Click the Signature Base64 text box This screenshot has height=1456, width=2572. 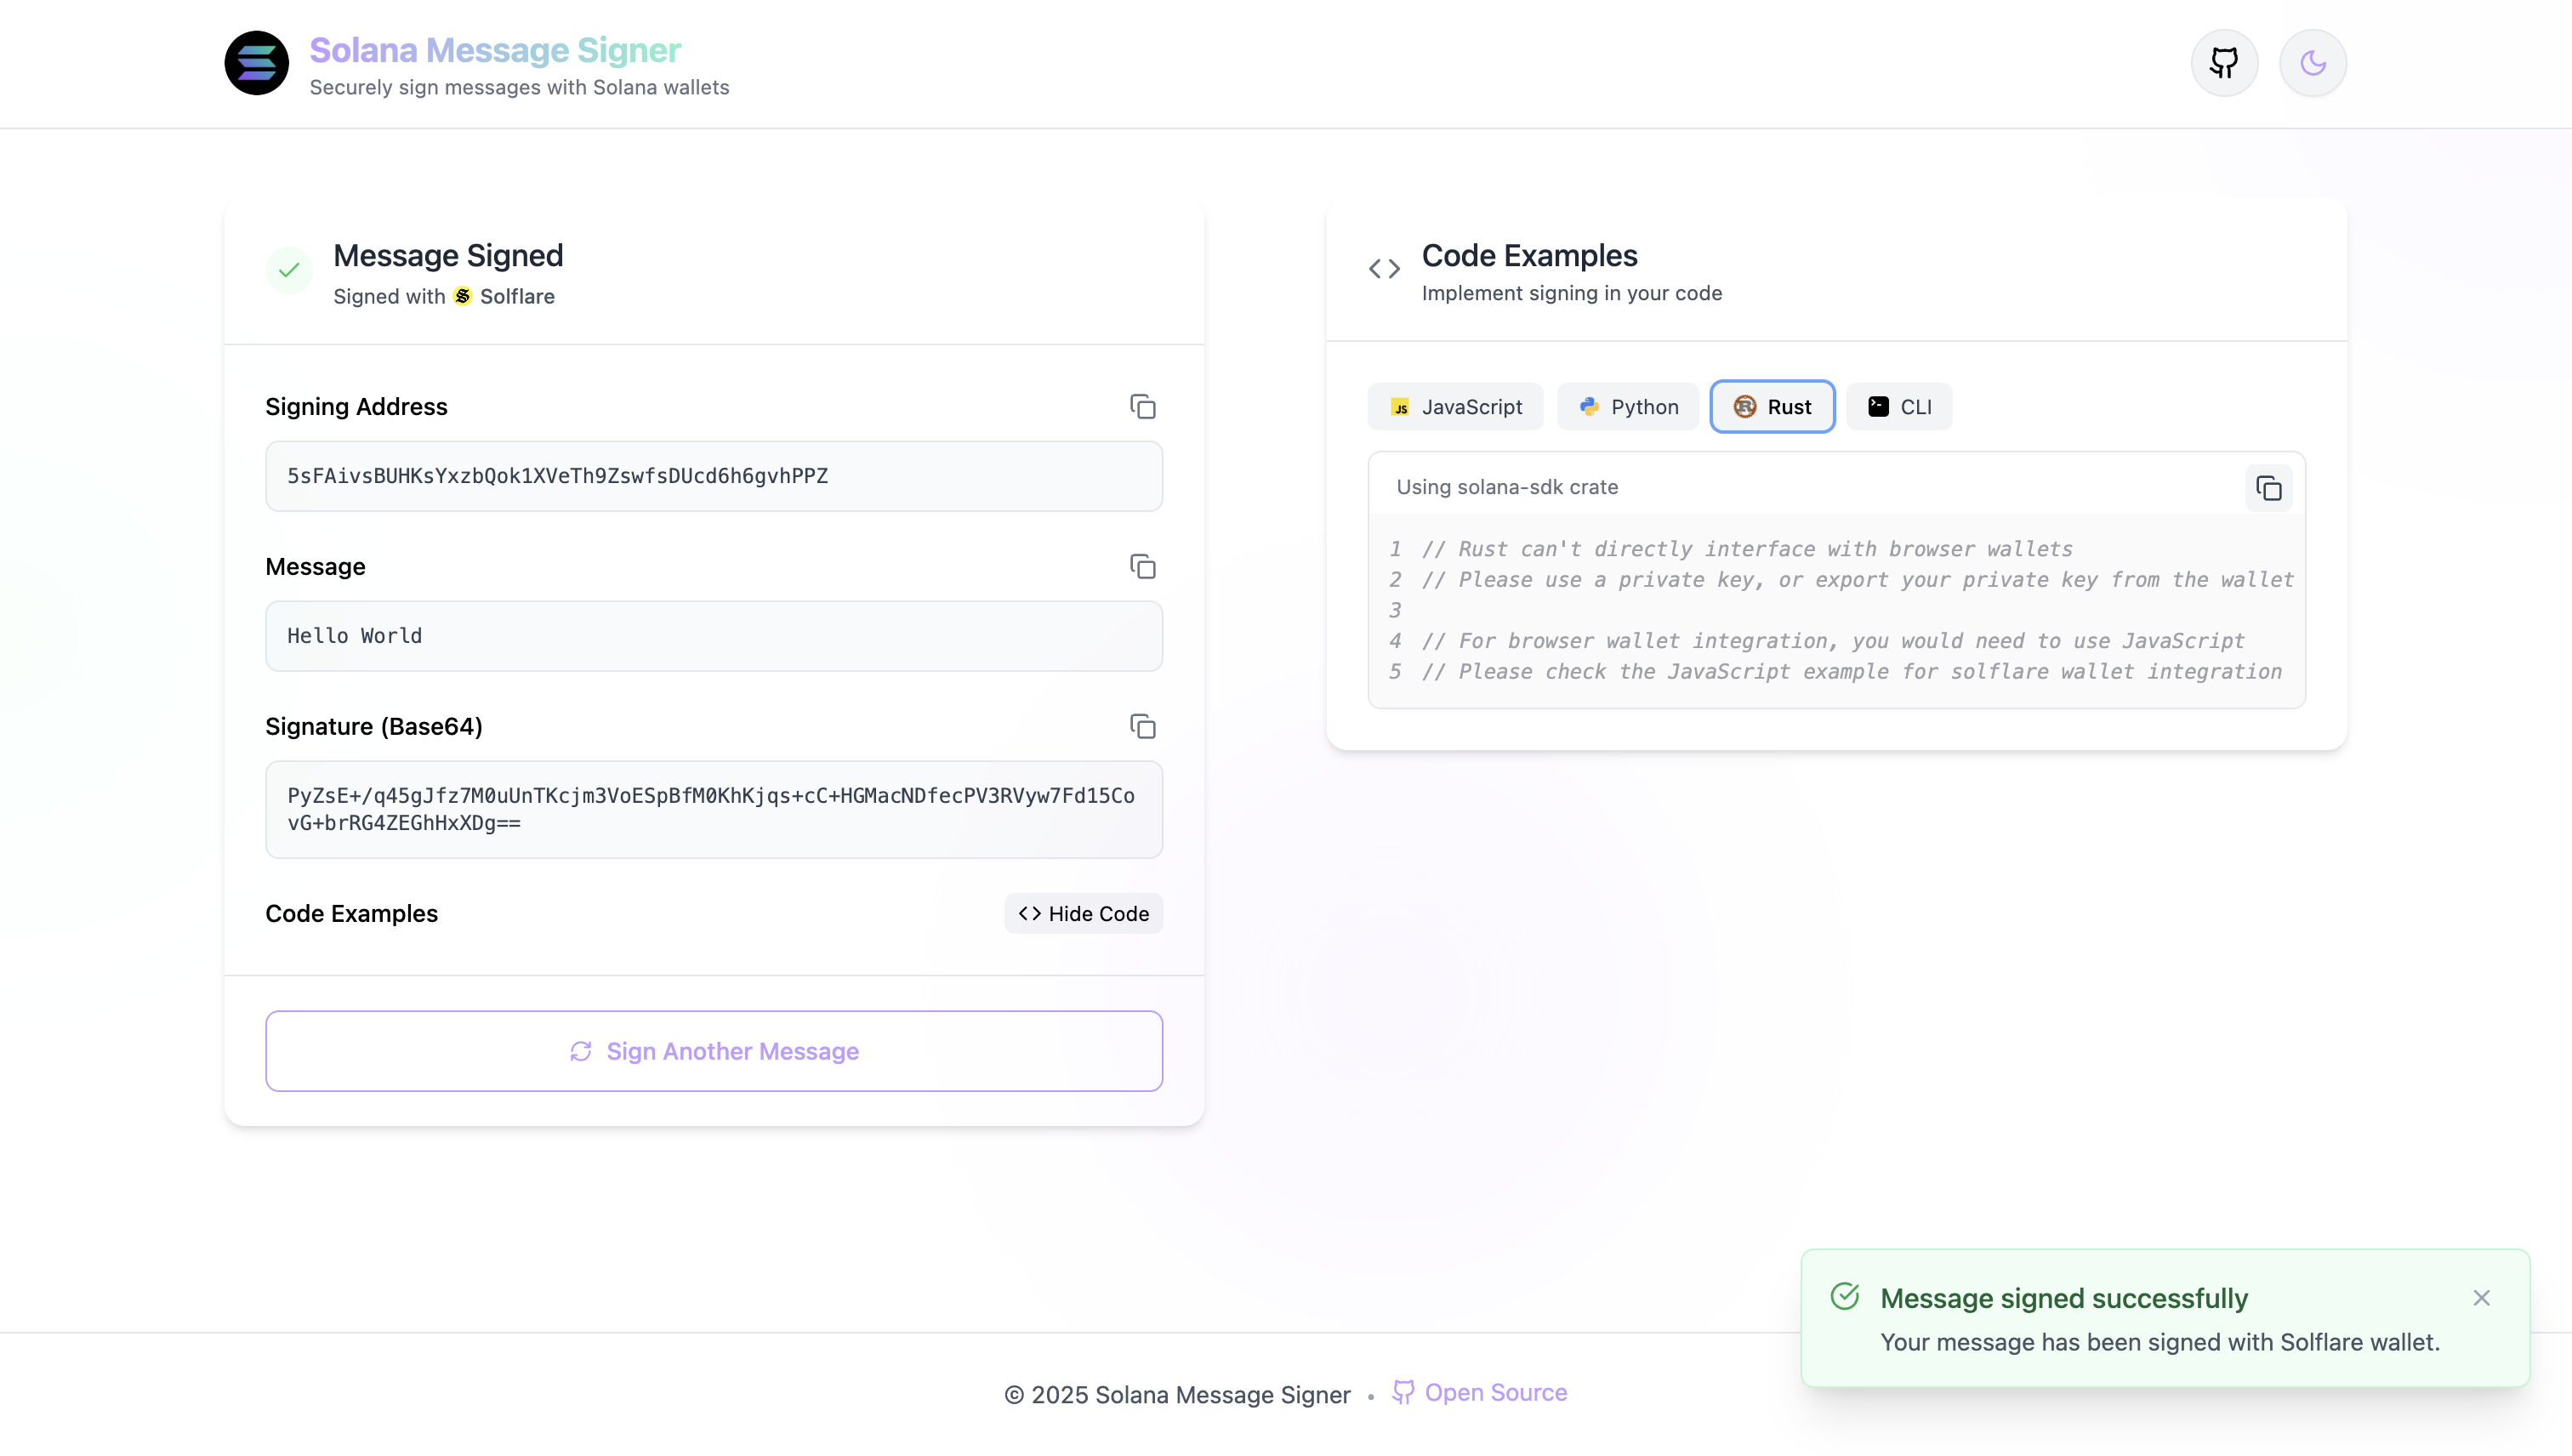click(714, 809)
